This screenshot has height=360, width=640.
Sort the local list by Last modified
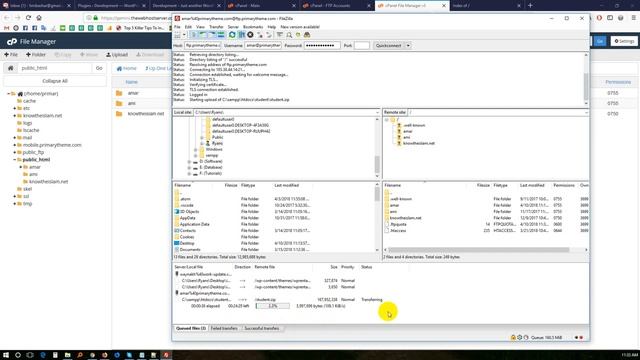(x=287, y=185)
